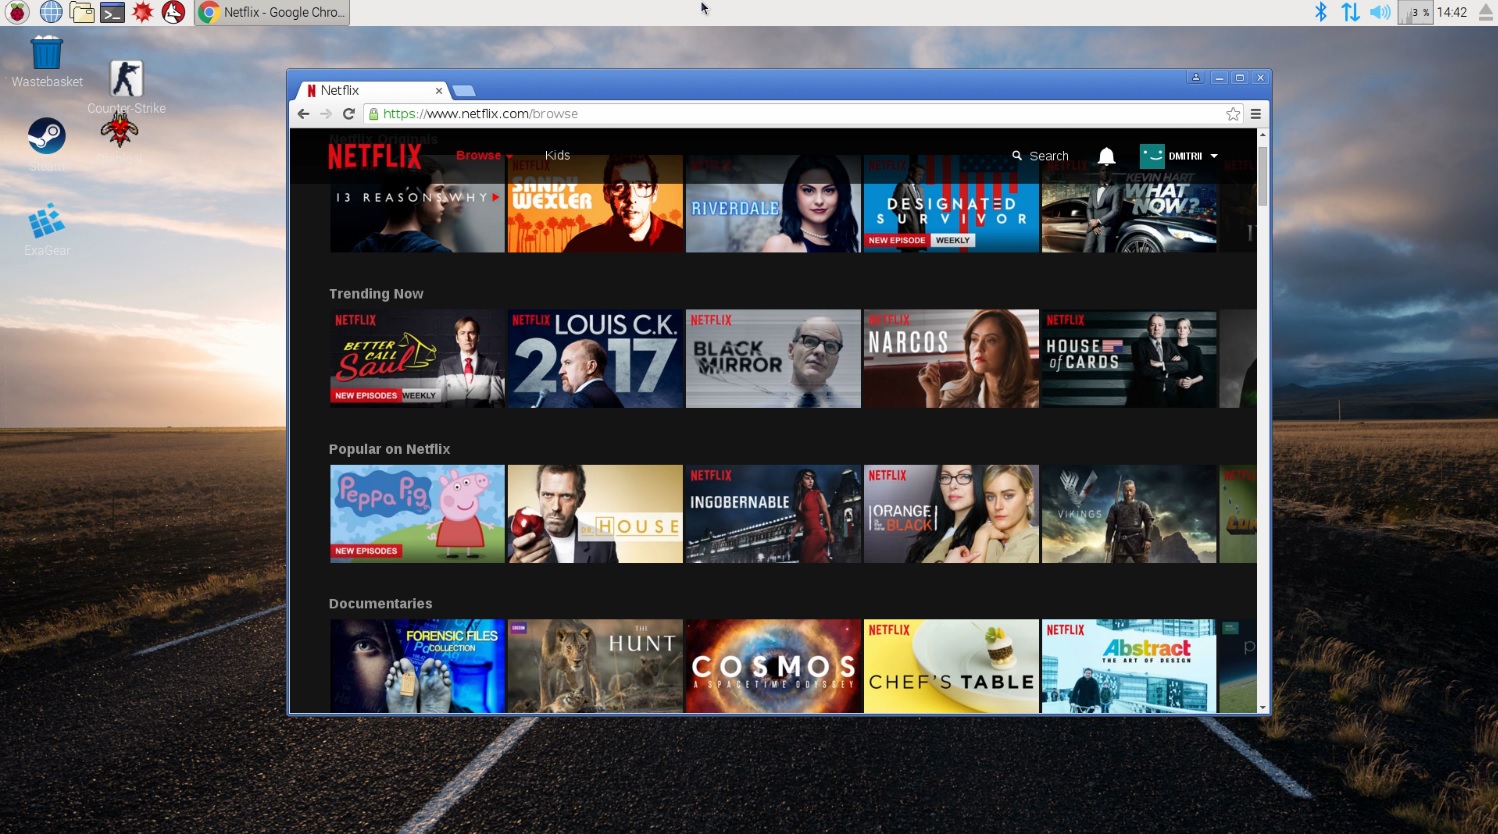
Task: Open the network status arrows icon
Action: point(1350,12)
